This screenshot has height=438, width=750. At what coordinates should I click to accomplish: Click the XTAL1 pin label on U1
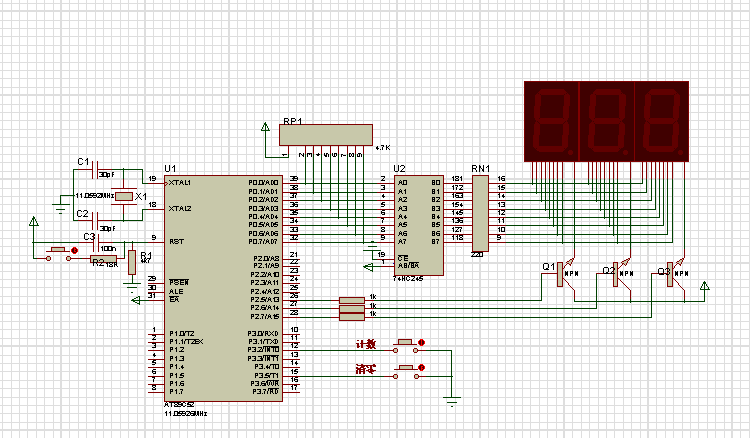(x=180, y=183)
